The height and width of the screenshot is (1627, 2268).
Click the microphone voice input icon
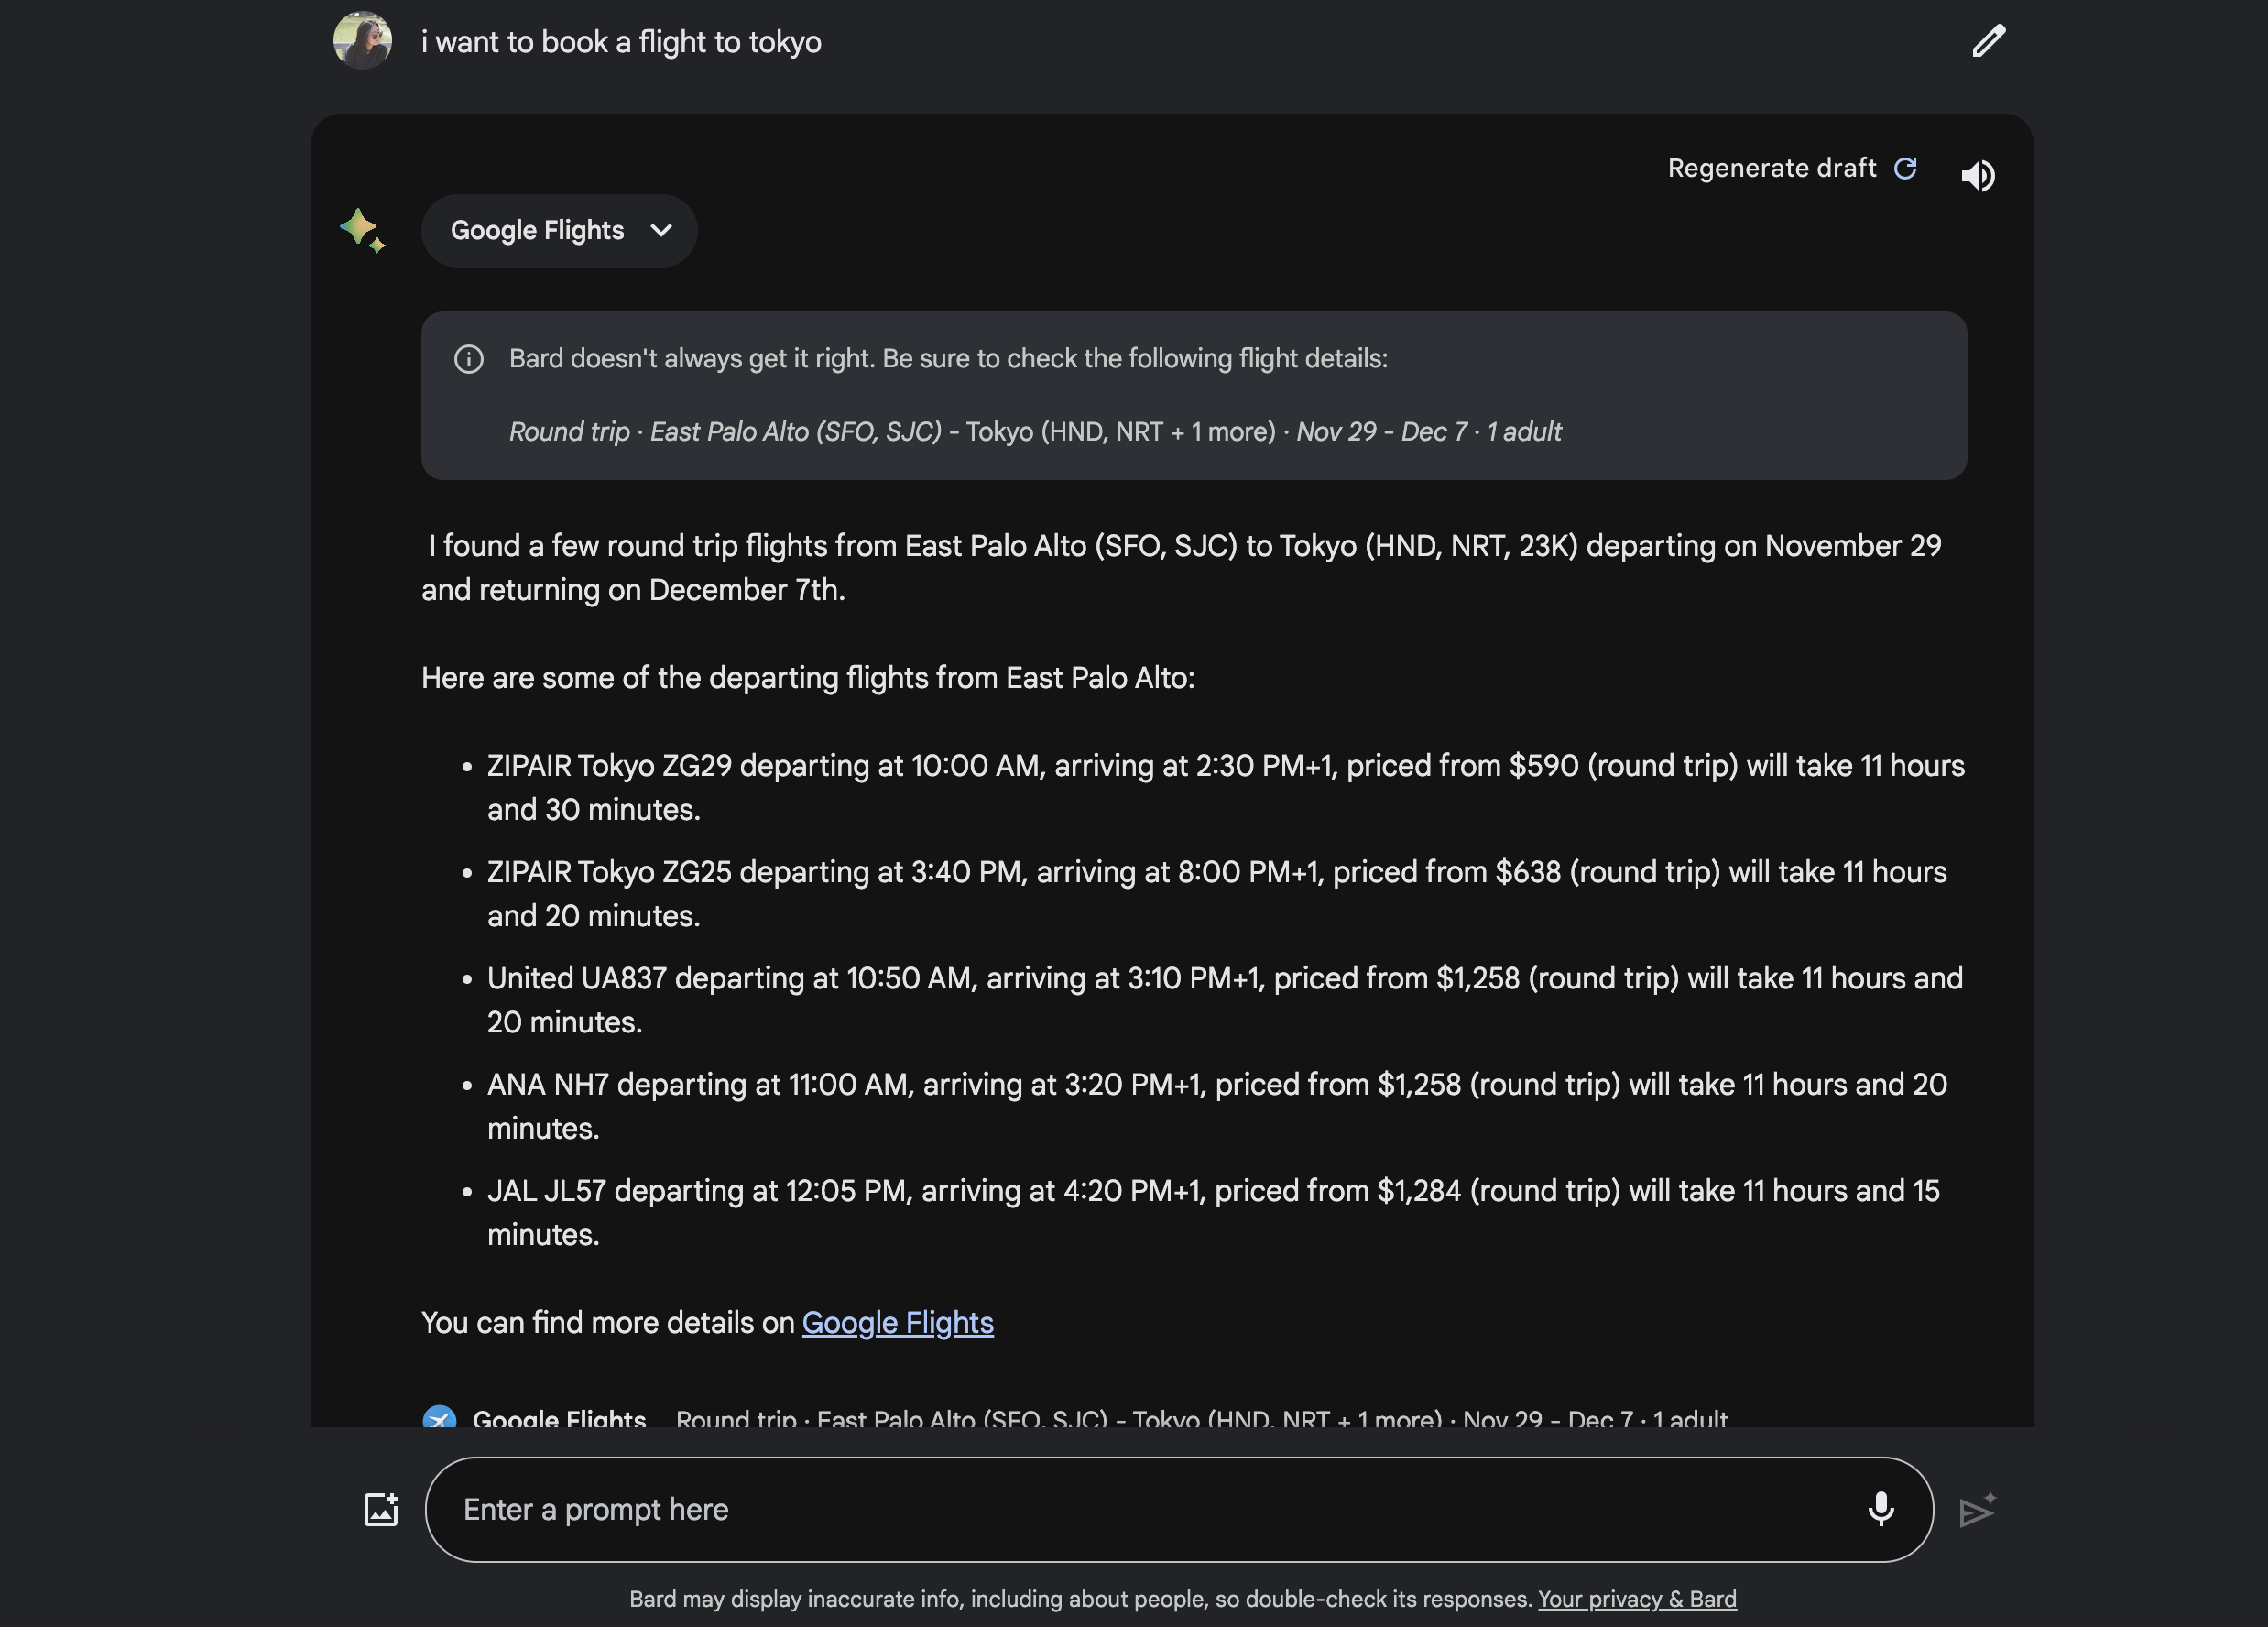pyautogui.click(x=1880, y=1509)
